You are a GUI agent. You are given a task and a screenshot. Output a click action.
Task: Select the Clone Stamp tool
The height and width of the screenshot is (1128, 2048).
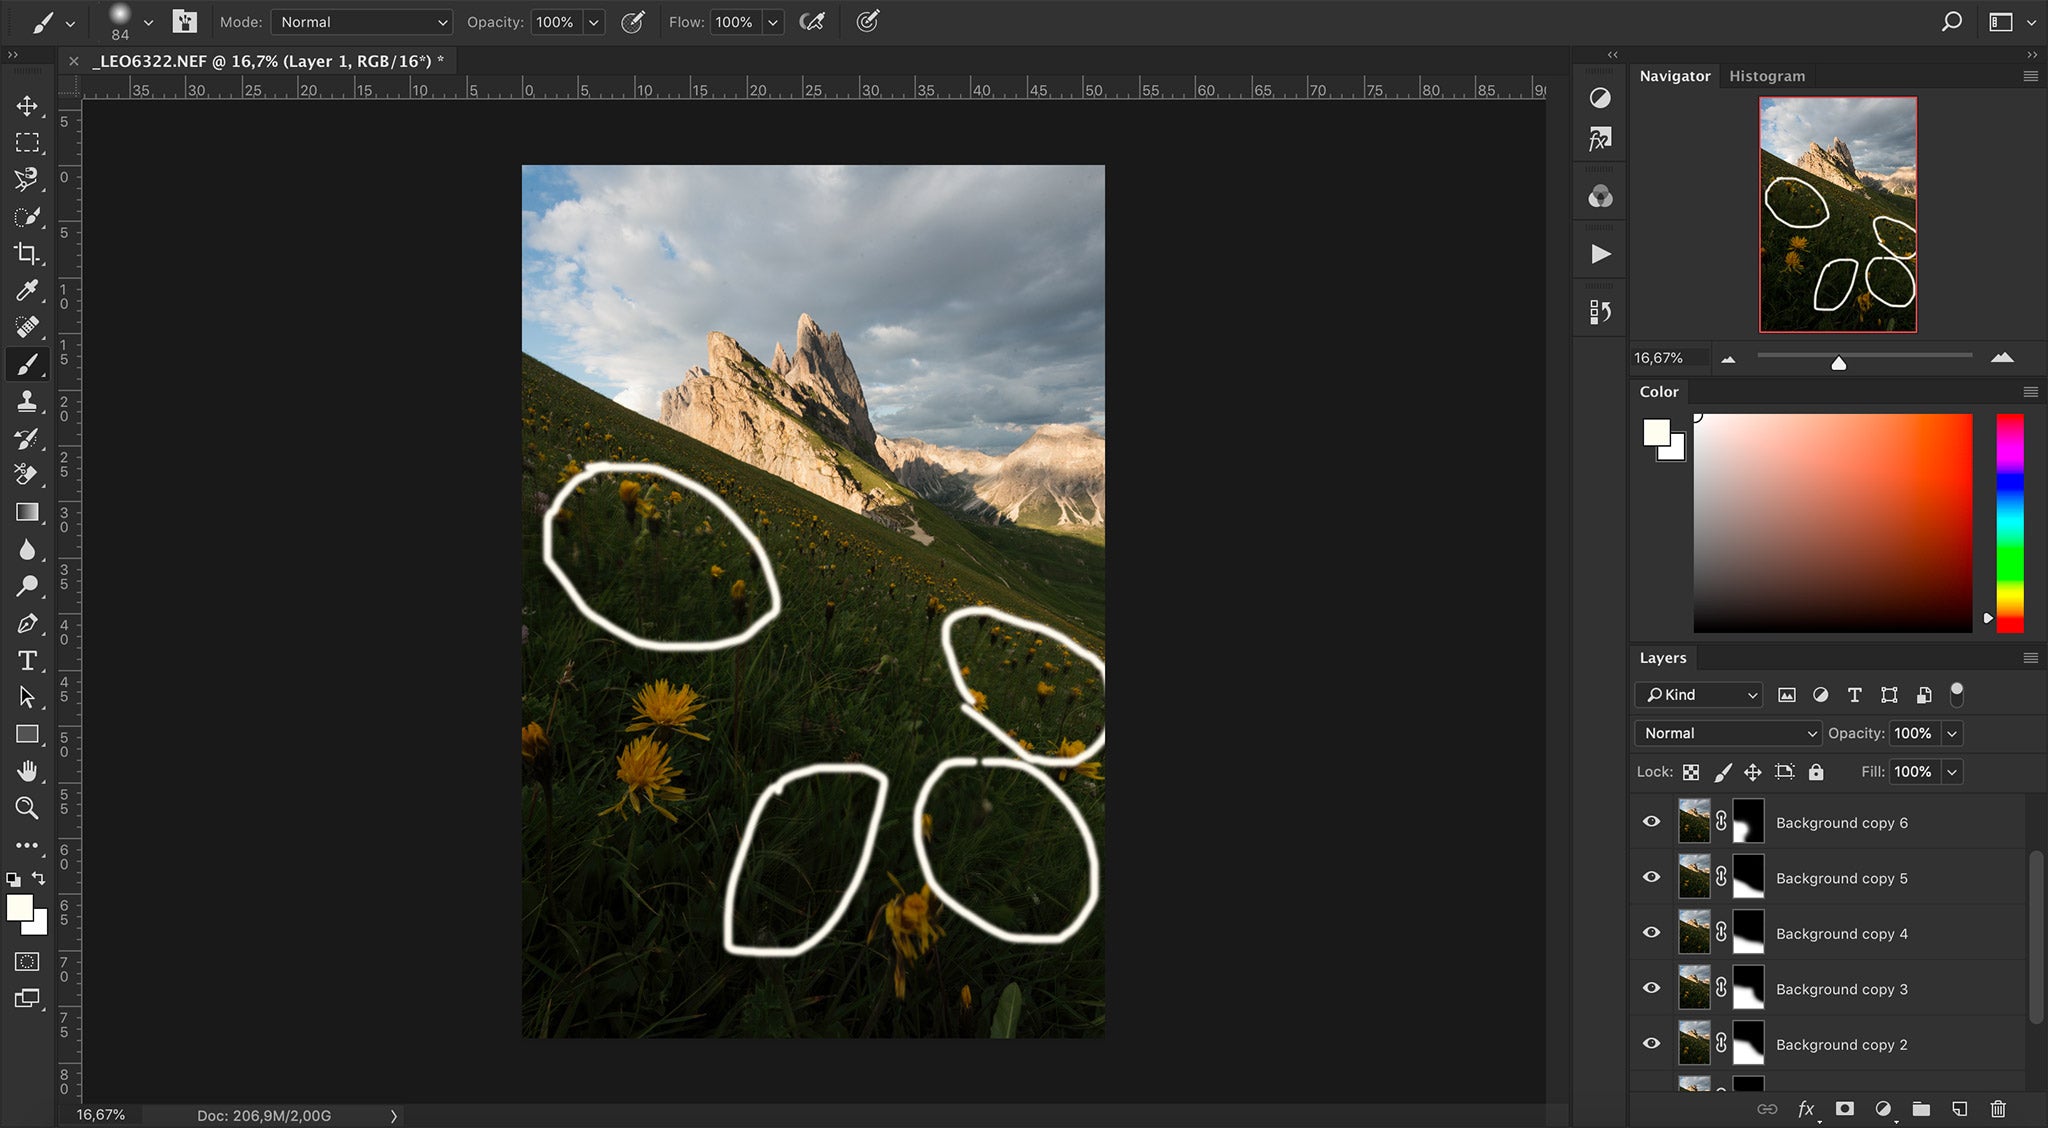pos(27,401)
